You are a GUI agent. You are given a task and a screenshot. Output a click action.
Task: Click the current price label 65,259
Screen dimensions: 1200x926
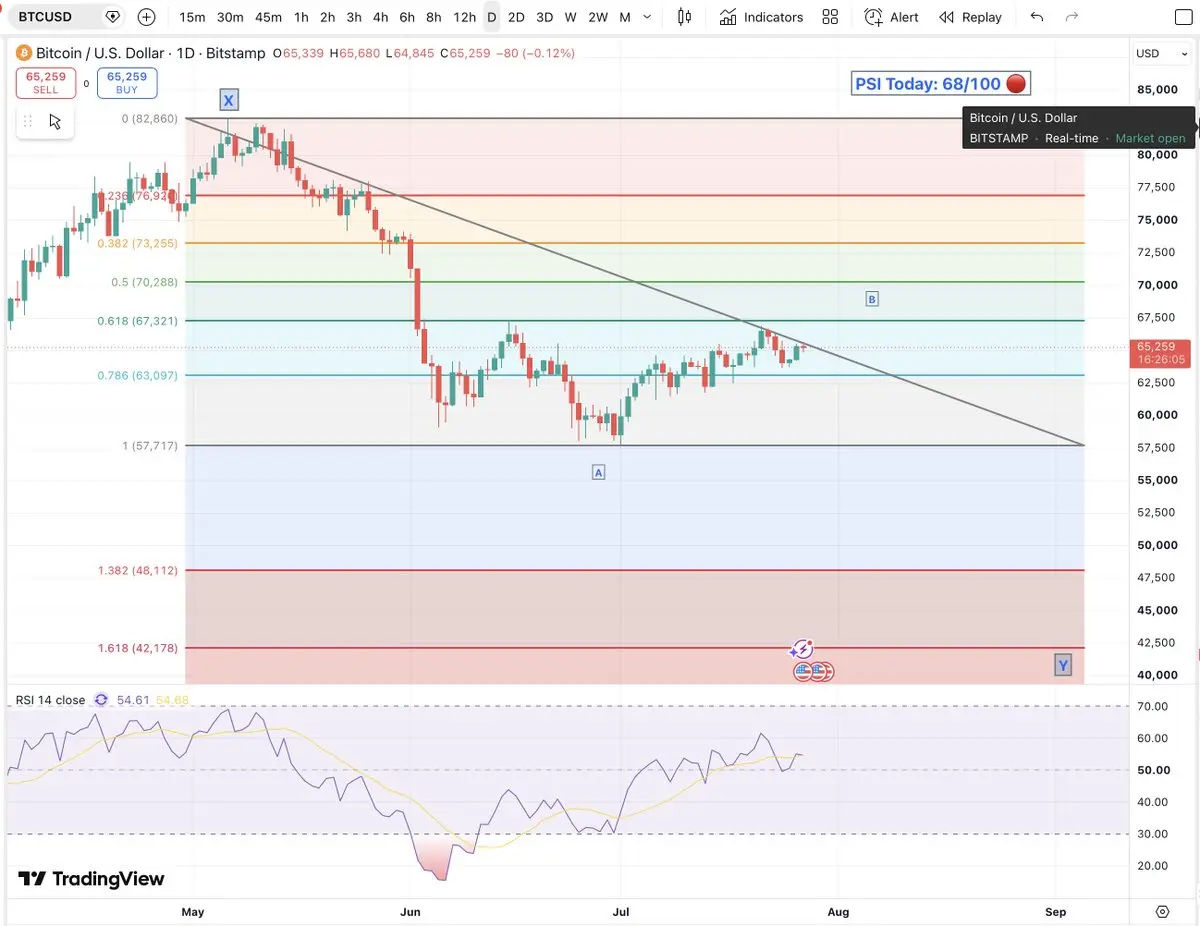tap(1160, 352)
